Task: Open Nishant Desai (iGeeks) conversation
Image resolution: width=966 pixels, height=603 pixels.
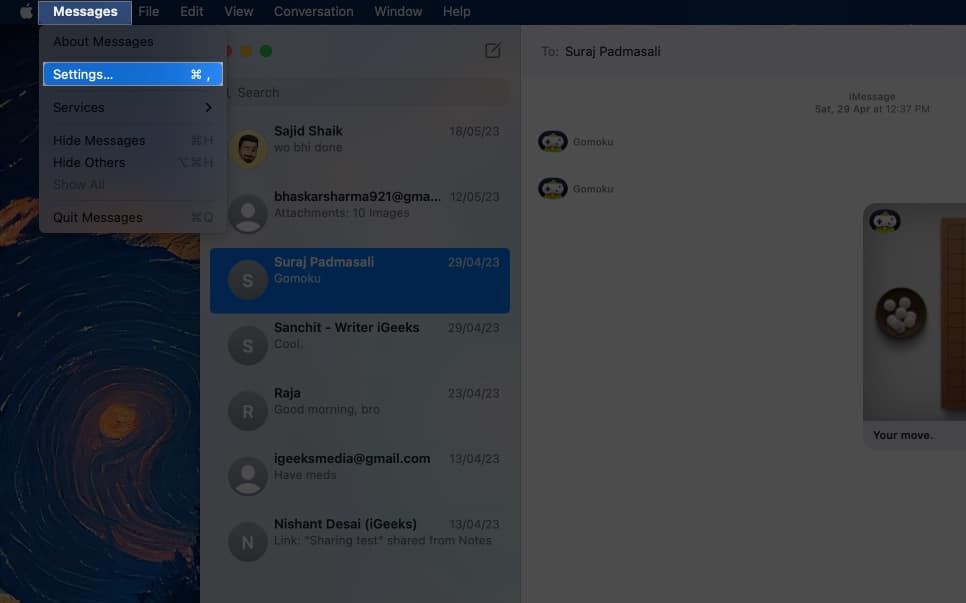Action: pyautogui.click(x=360, y=542)
